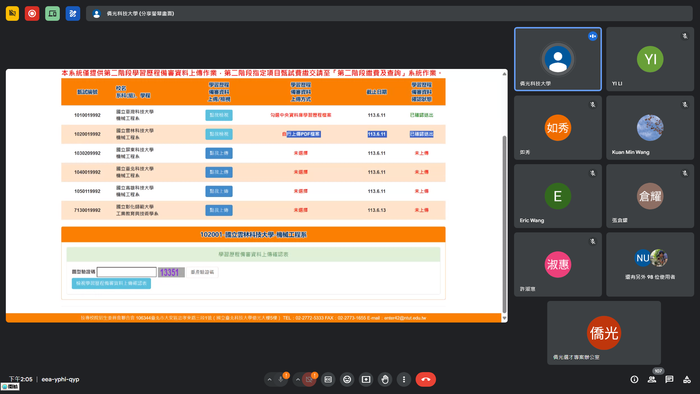Click scroll-down arrow of shared page
Viewport: 700px width, 394px height.
(x=504, y=318)
